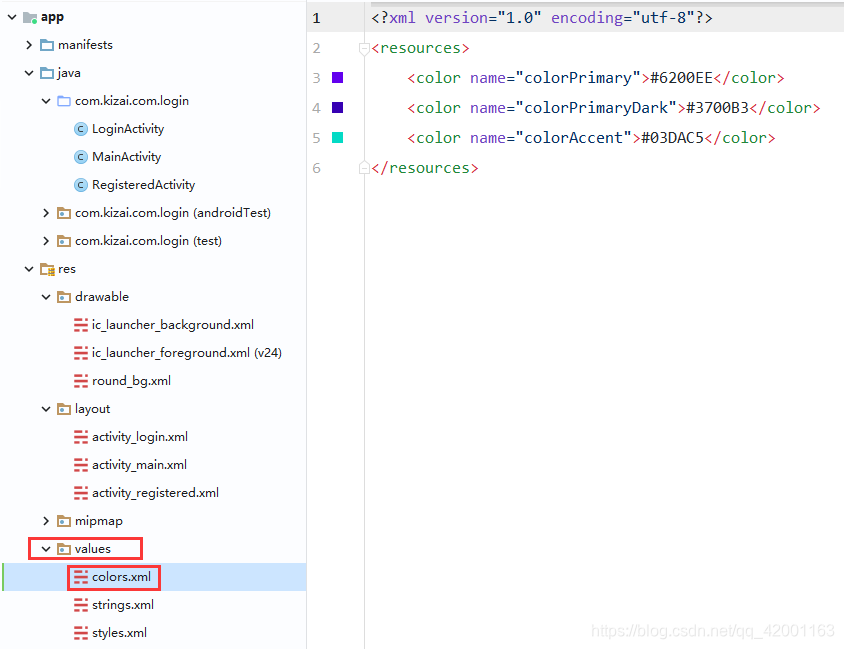Click the xml version declaration line
Image resolution: width=844 pixels, height=649 pixels.
[542, 18]
